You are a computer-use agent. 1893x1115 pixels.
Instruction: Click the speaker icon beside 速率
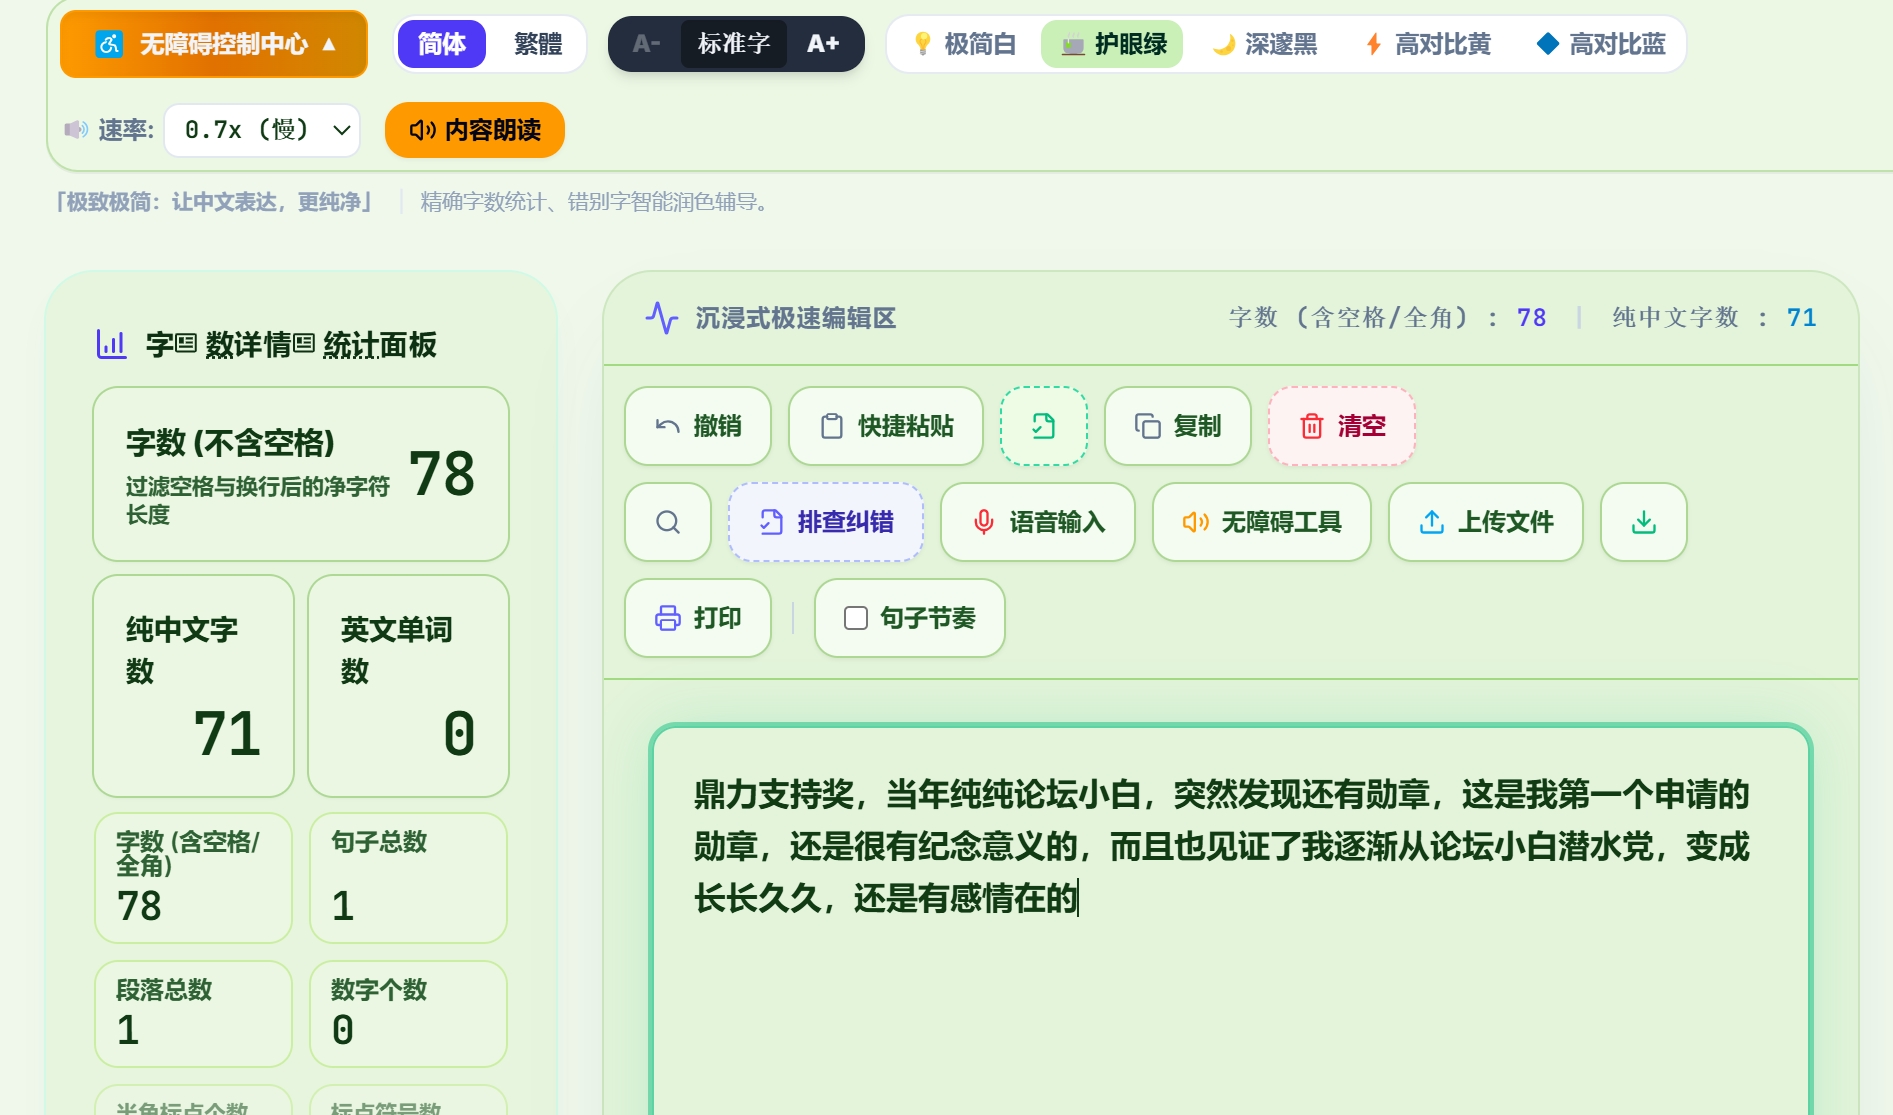coord(76,130)
